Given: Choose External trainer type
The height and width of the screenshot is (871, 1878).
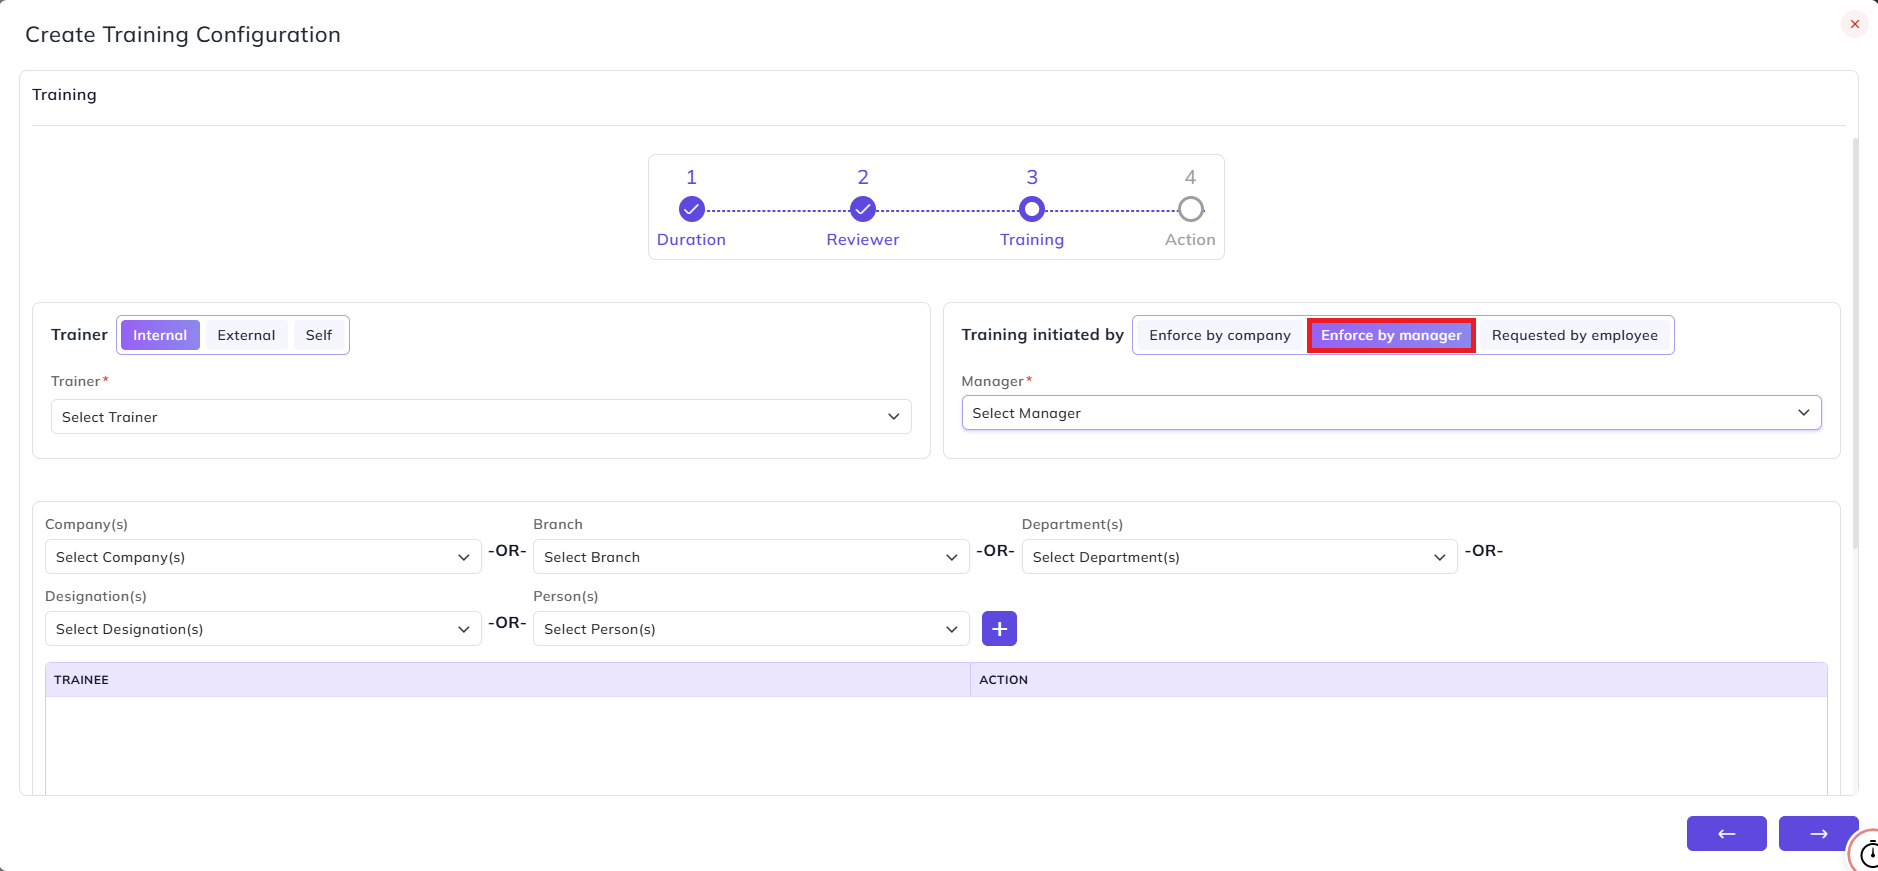Looking at the screenshot, I should point(246,335).
